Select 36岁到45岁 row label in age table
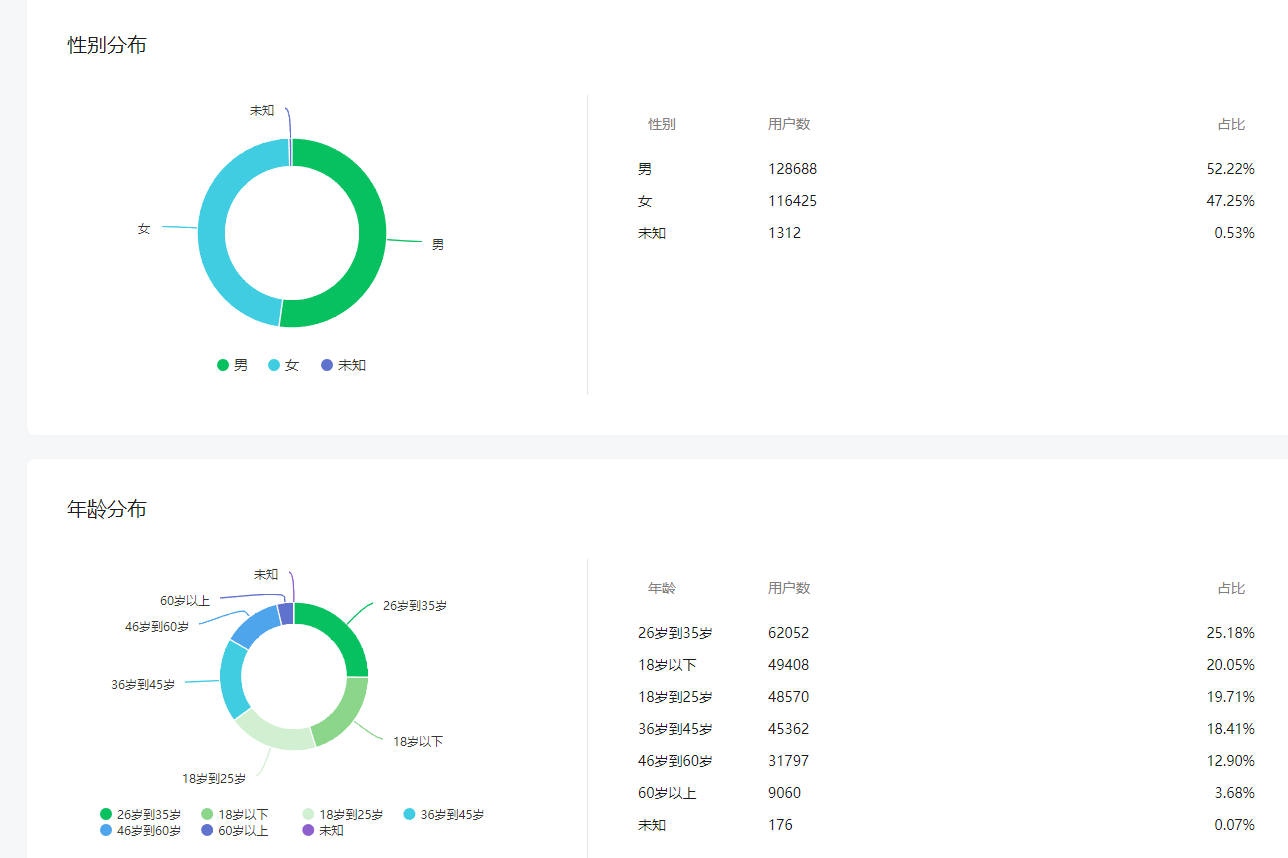 [675, 729]
